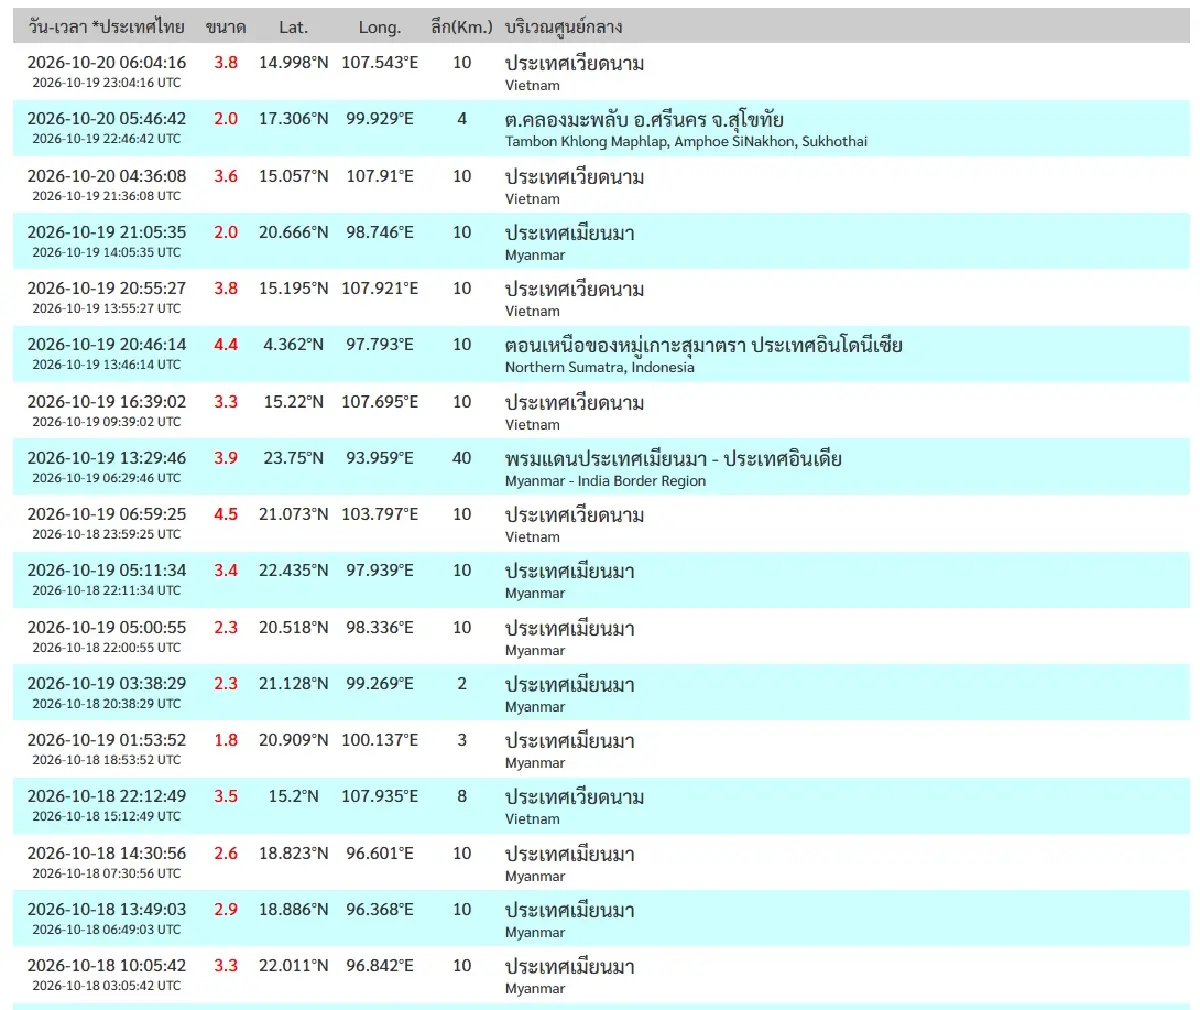Click the 2026-10-19 13:29:46 timestamp
The width and height of the screenshot is (1200, 1010).
point(107,458)
